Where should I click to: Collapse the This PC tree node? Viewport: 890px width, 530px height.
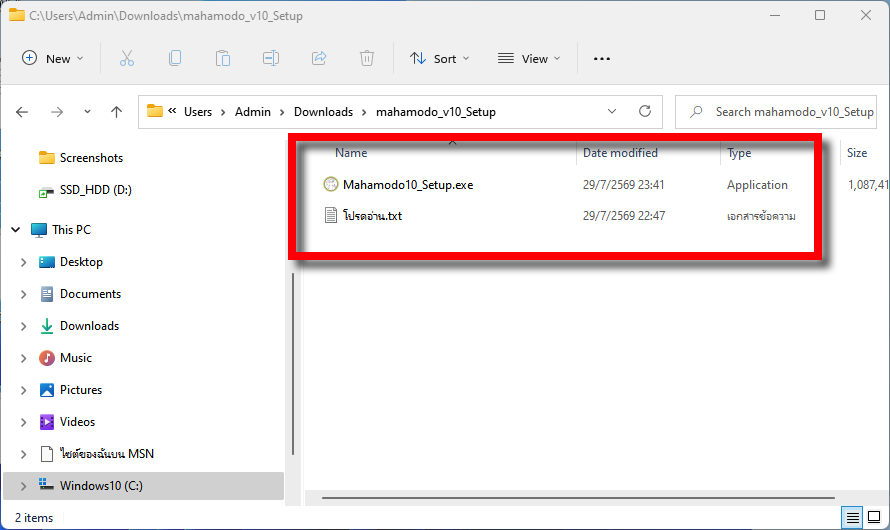(16, 230)
